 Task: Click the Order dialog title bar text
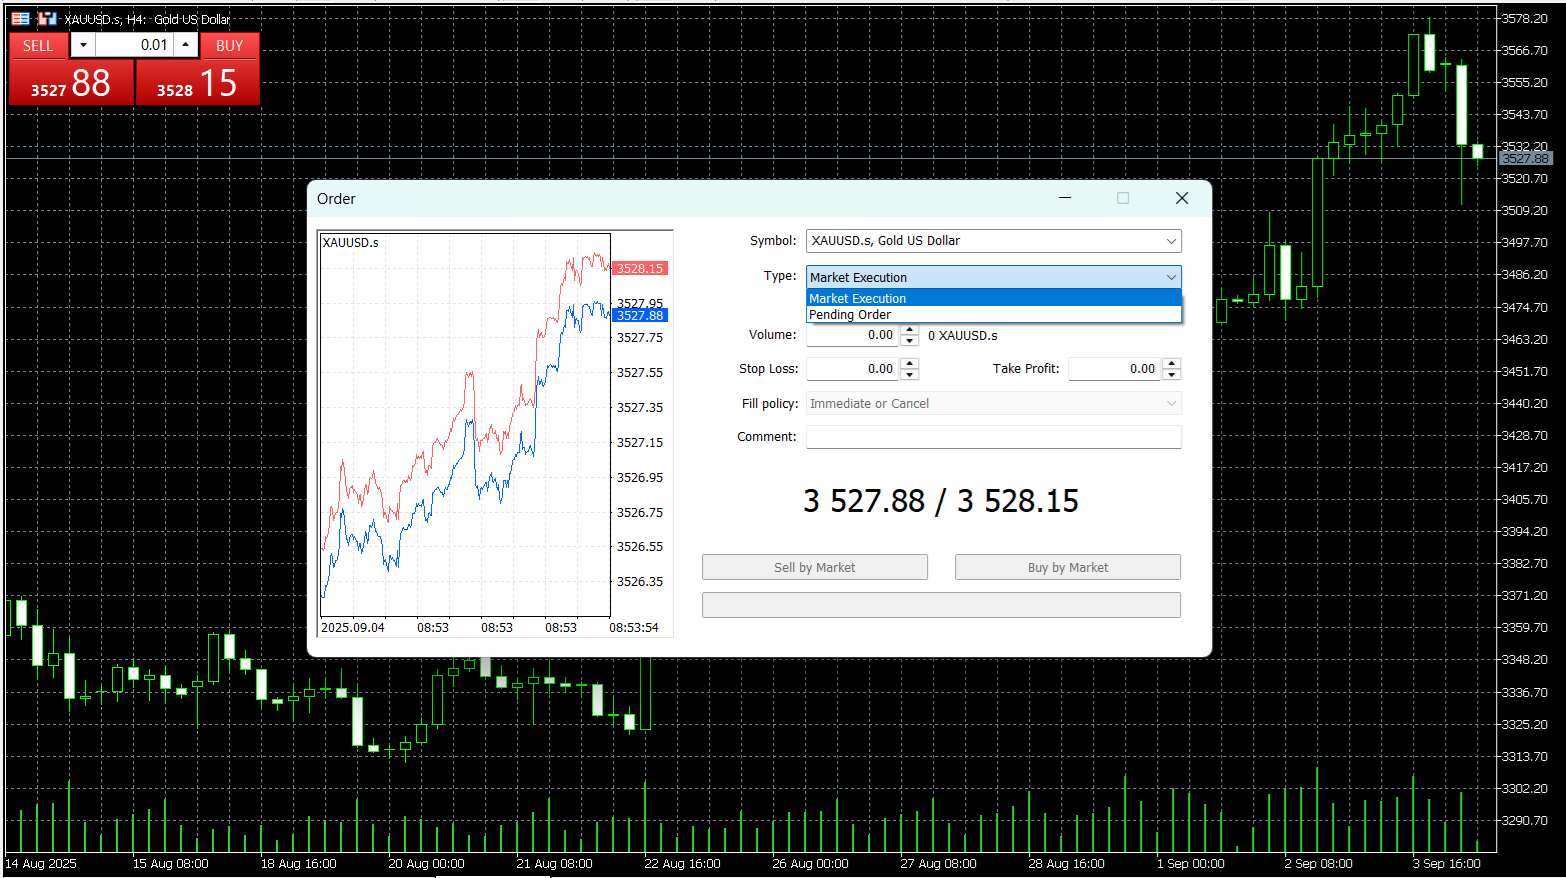[x=336, y=199]
